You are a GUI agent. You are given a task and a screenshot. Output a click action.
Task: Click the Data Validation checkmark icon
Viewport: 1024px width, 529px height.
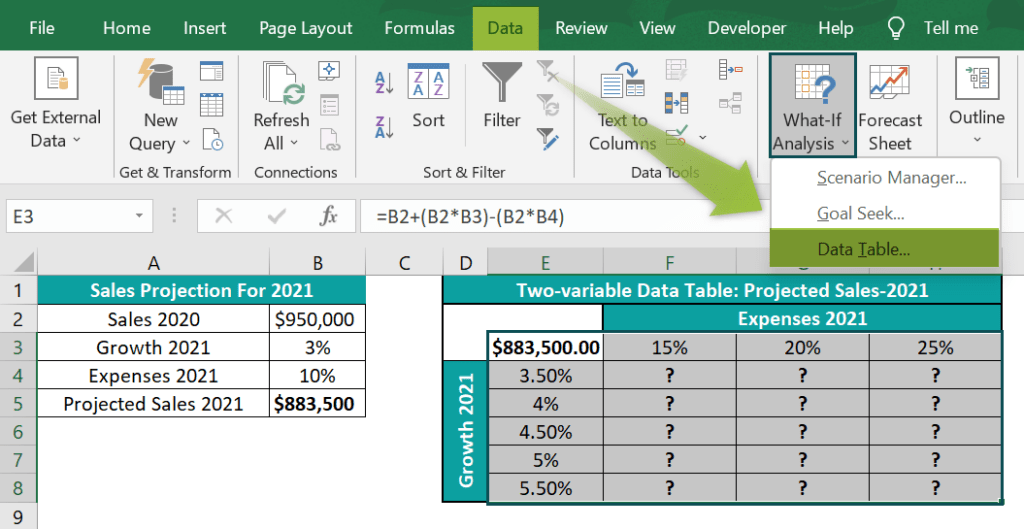[x=677, y=136]
